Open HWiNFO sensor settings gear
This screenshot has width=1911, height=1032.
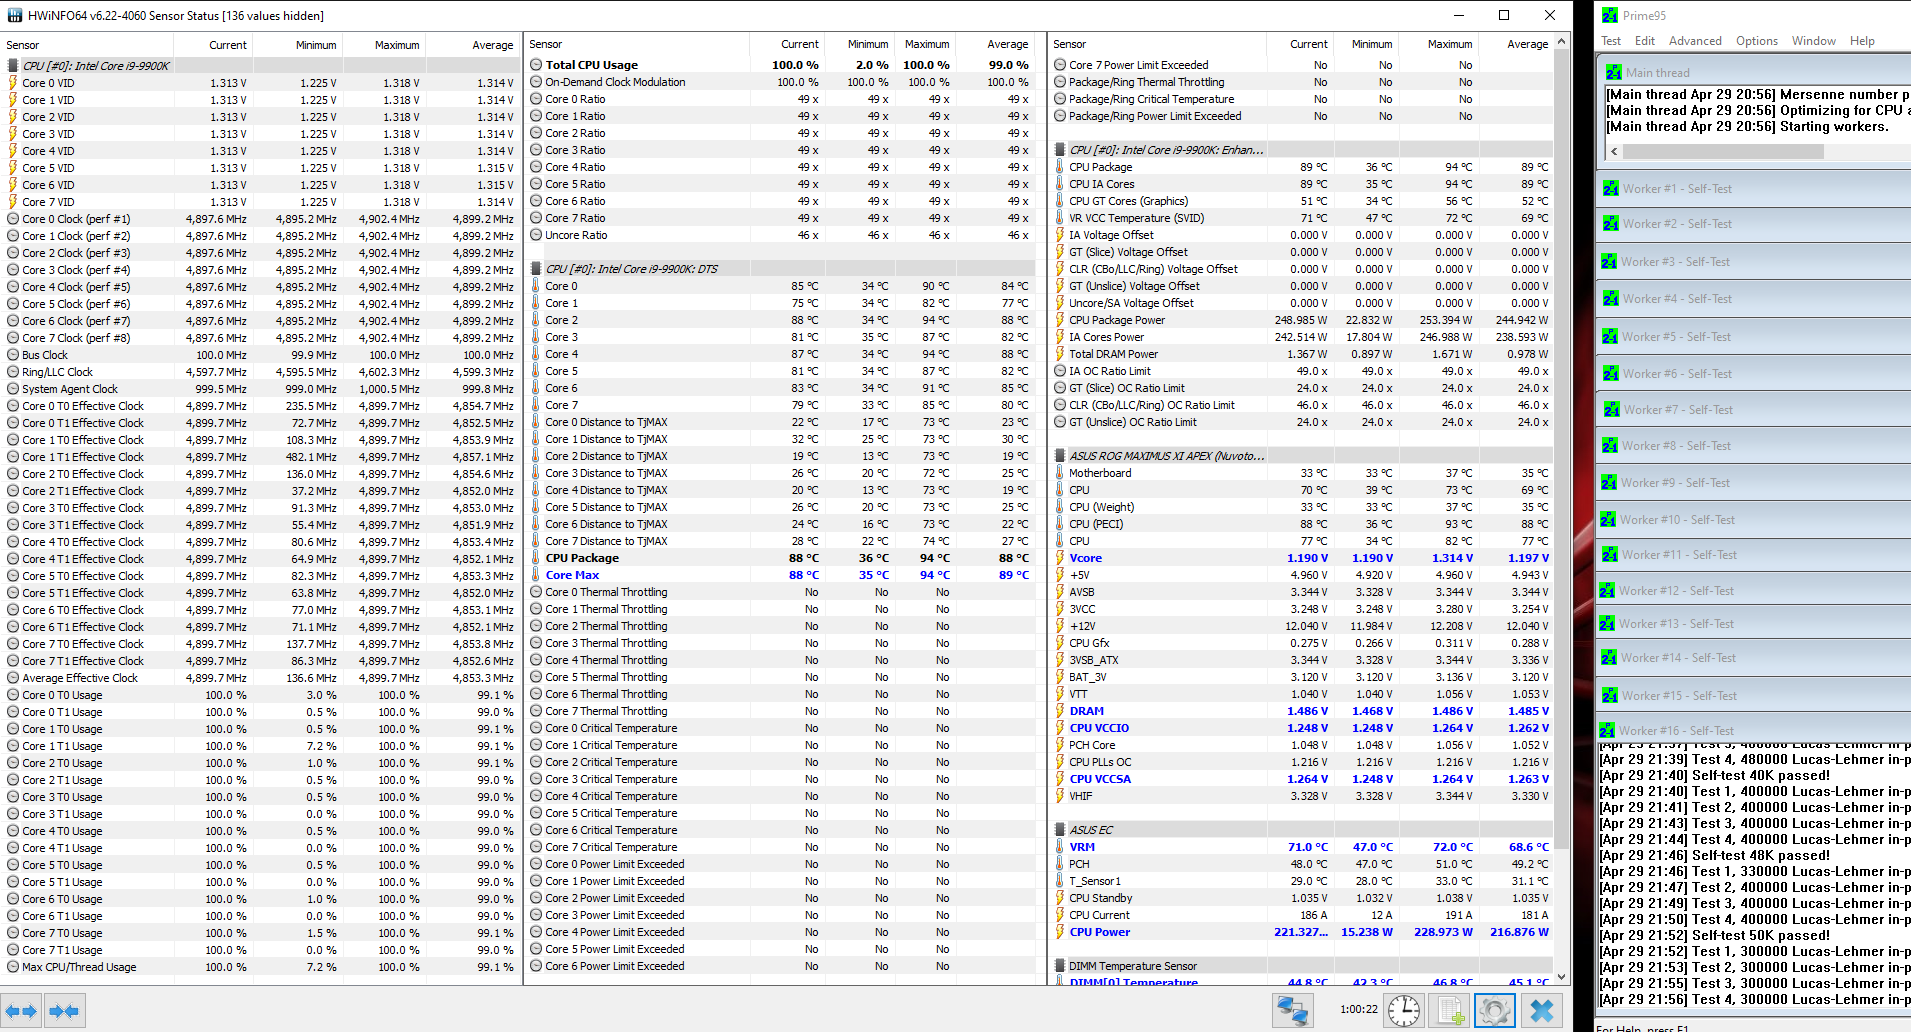click(1495, 1011)
